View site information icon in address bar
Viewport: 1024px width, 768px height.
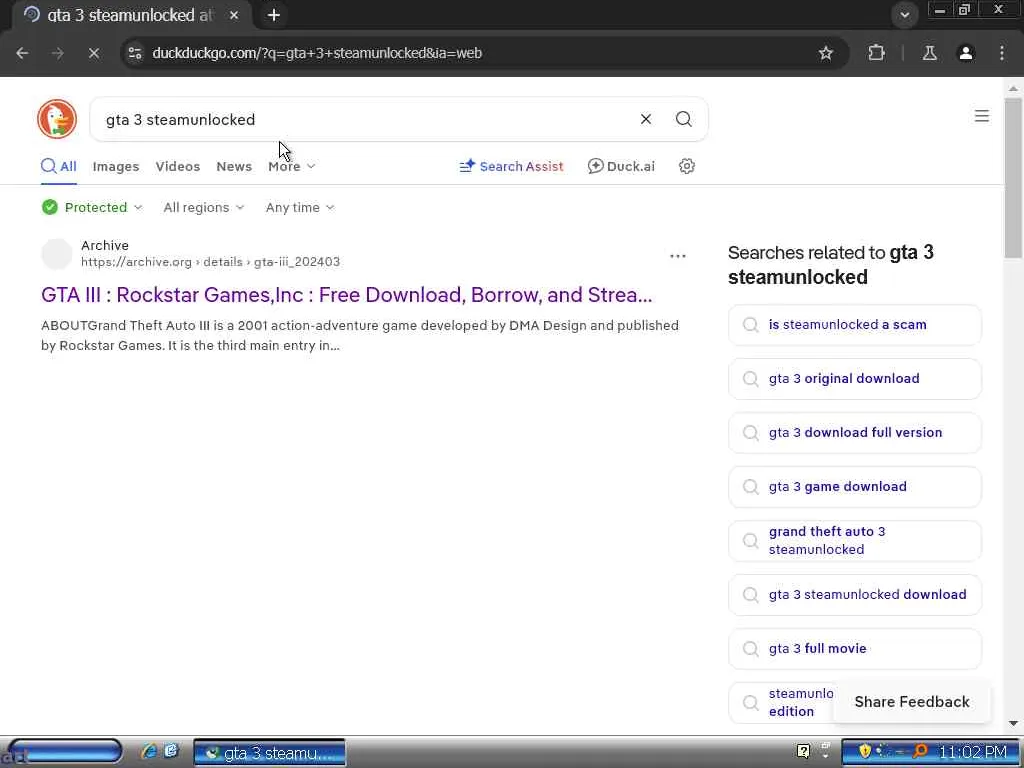[135, 53]
